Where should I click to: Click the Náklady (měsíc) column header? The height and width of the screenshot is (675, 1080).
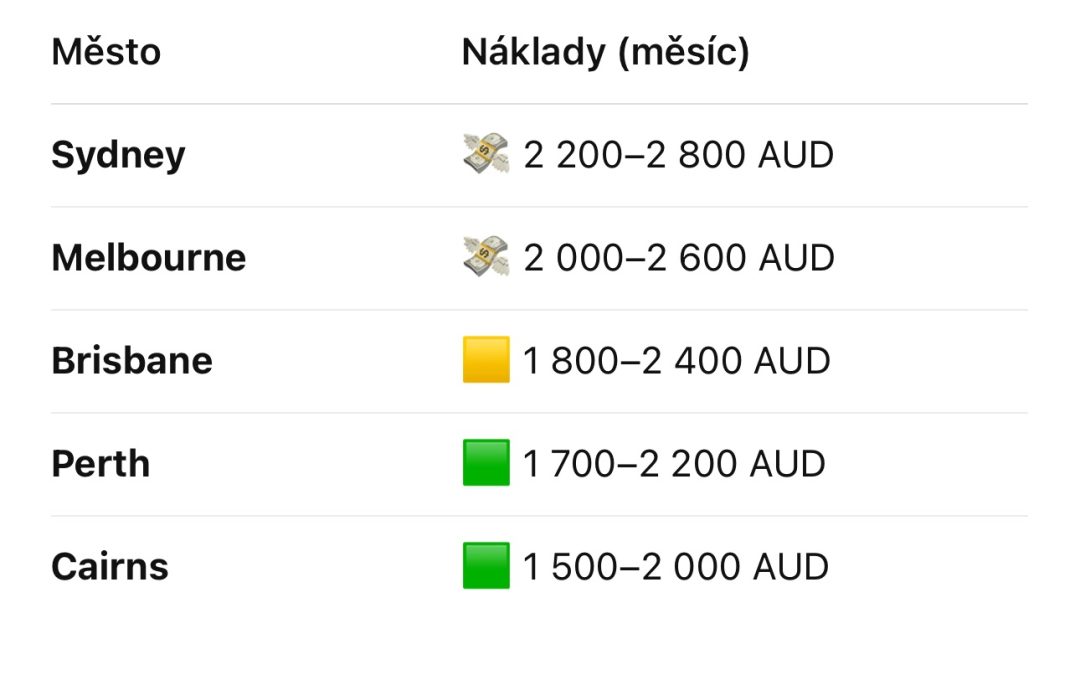605,52
